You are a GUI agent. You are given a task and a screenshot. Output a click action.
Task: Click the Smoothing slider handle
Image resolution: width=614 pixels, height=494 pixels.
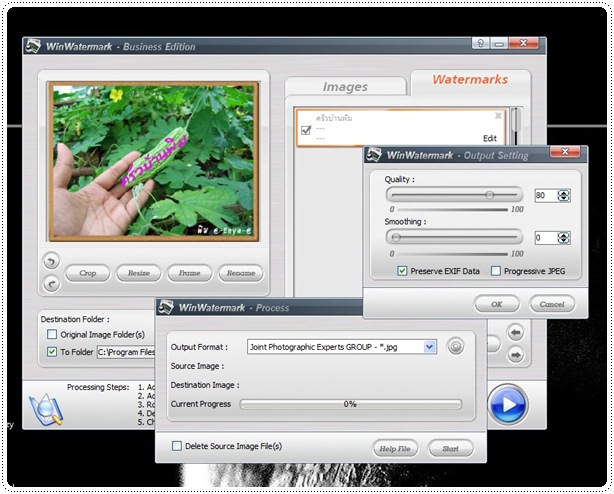pyautogui.click(x=396, y=237)
